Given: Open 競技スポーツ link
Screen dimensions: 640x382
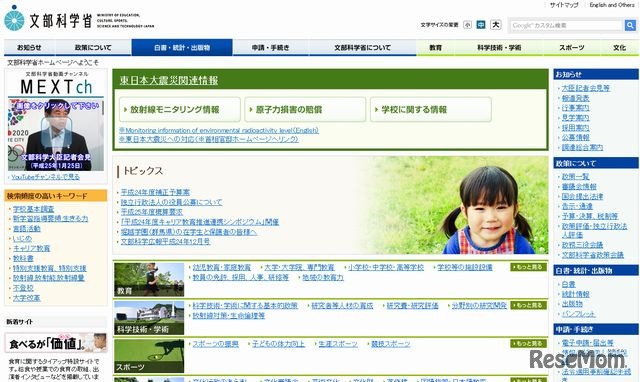Looking at the screenshot, I should (x=390, y=344).
